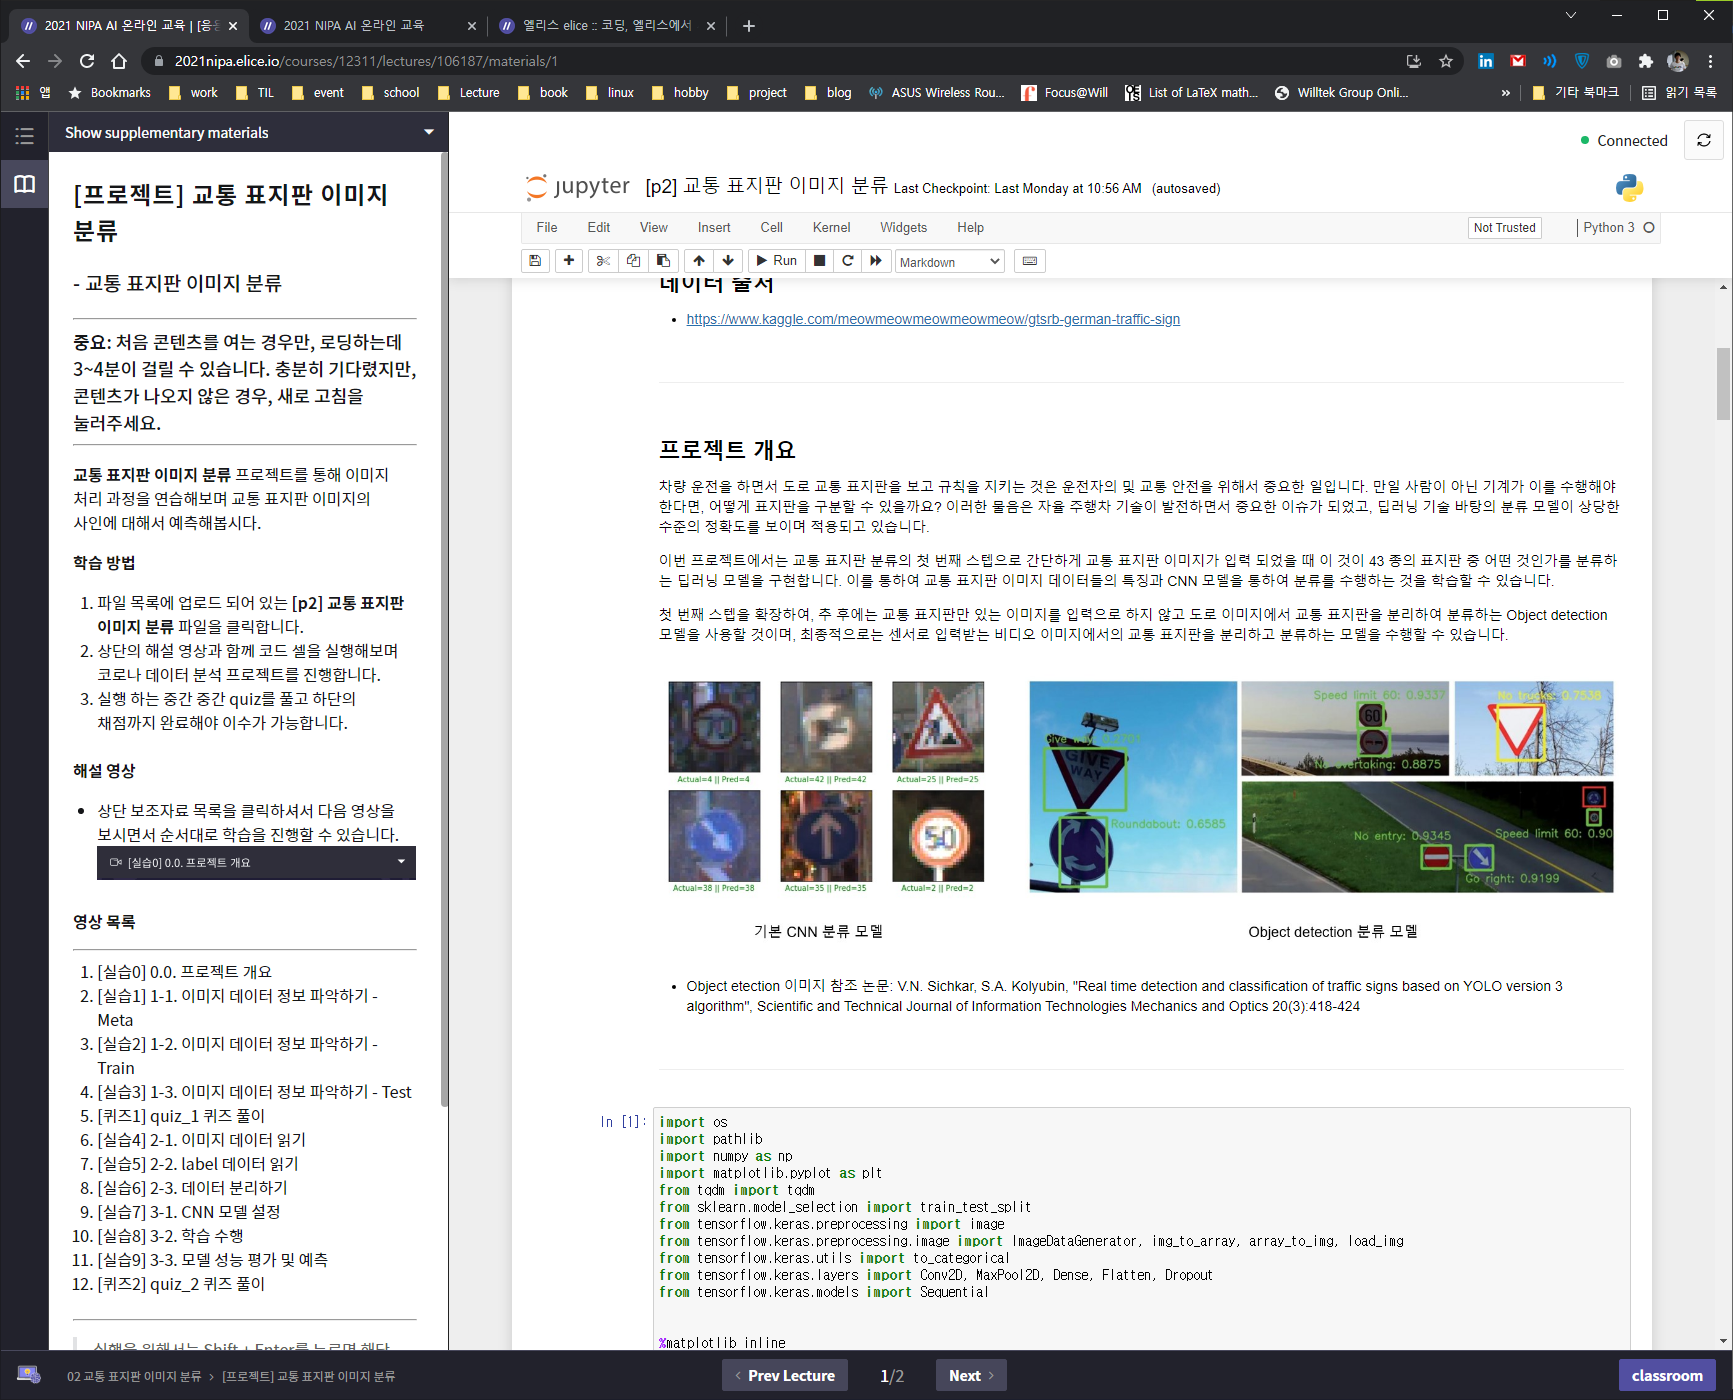Go to the Next lecture page

(x=971, y=1376)
